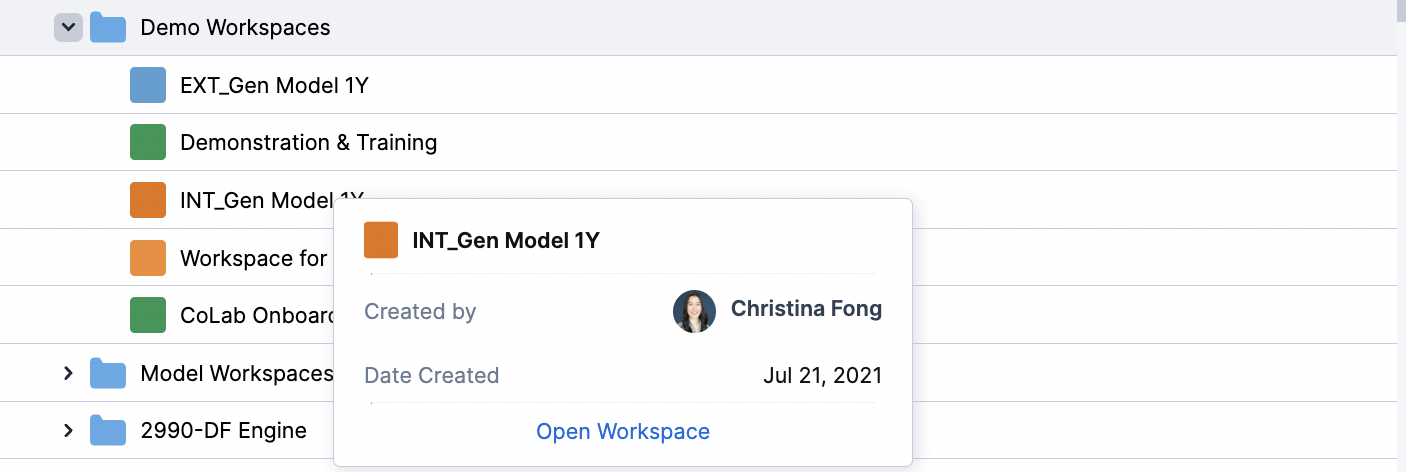
Task: Click the Demo Workspaces folder icon
Action: [108, 28]
